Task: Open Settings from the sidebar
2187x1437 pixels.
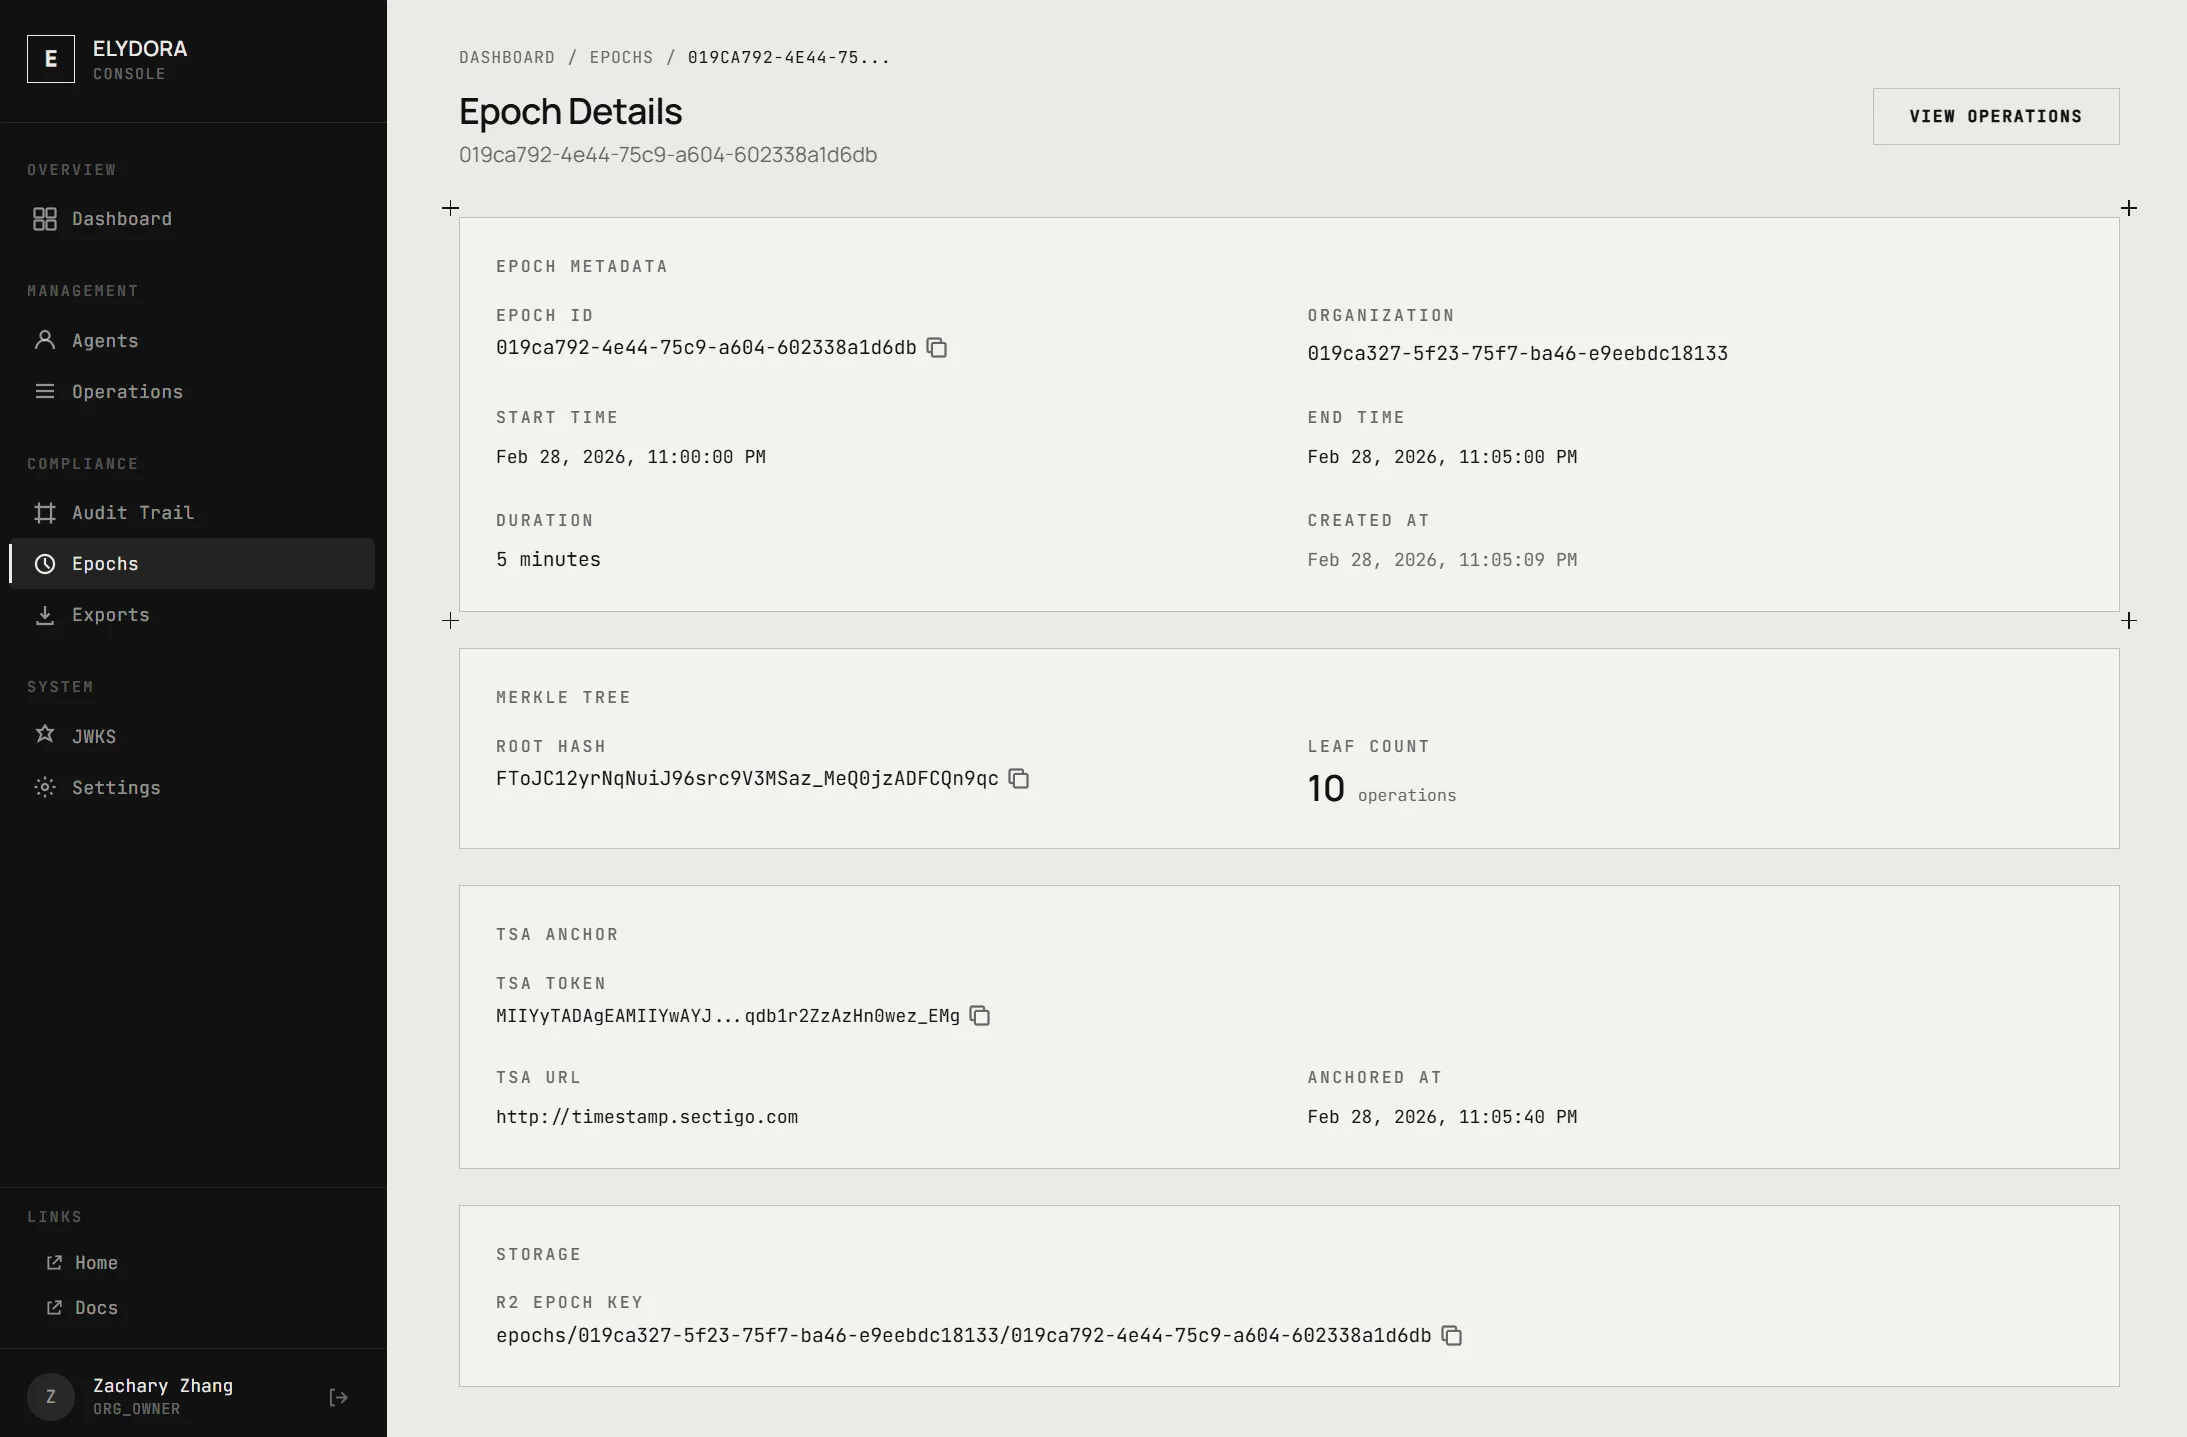Action: [x=116, y=788]
